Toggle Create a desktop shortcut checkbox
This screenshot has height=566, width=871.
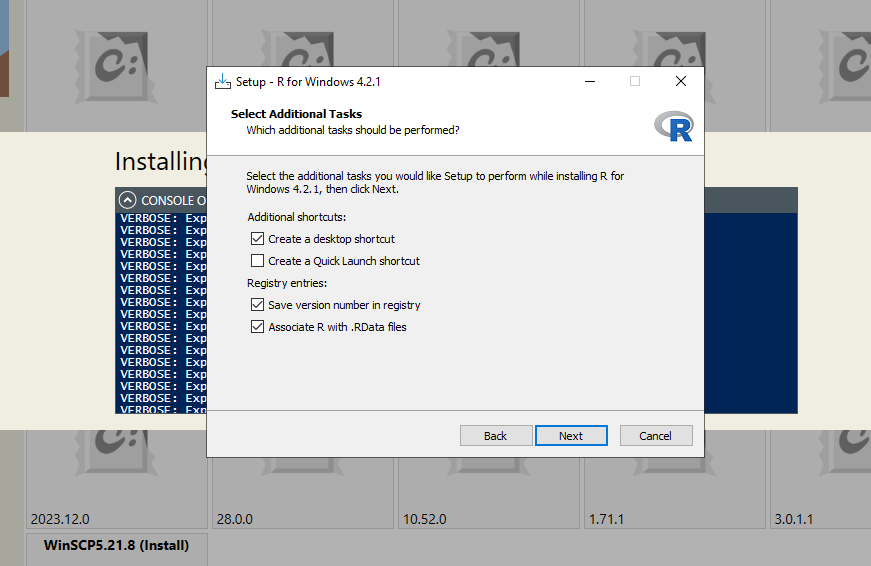(x=257, y=239)
